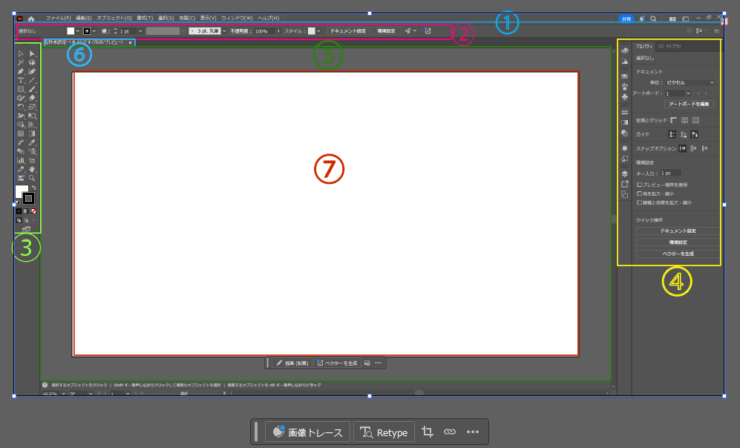Click the スタイル swatch in control bar
The image size is (740, 448).
(x=311, y=31)
